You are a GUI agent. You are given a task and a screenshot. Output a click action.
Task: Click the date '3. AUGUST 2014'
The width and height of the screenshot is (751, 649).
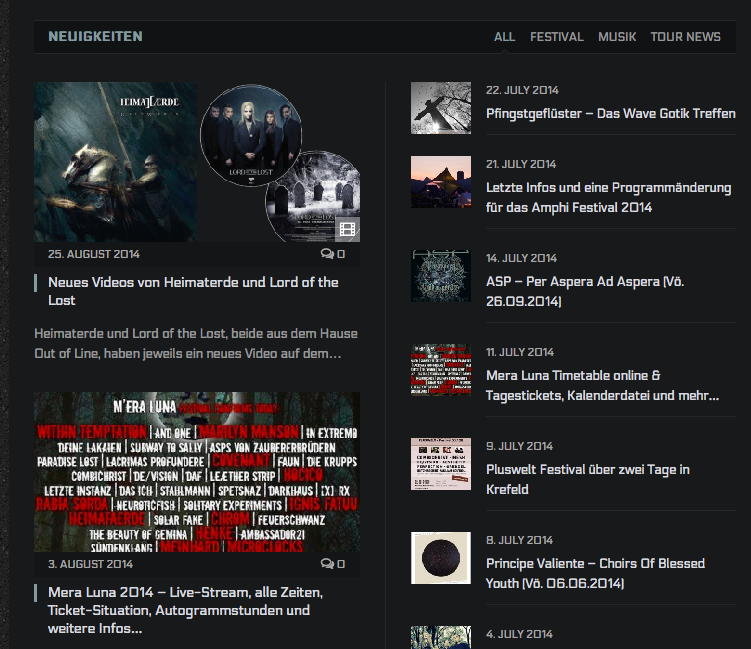coord(91,564)
